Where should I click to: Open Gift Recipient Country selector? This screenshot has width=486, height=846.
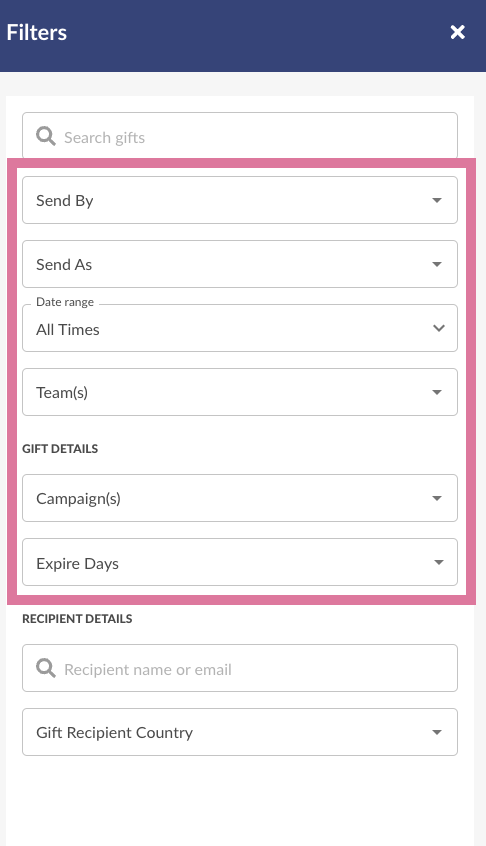pyautogui.click(x=240, y=732)
